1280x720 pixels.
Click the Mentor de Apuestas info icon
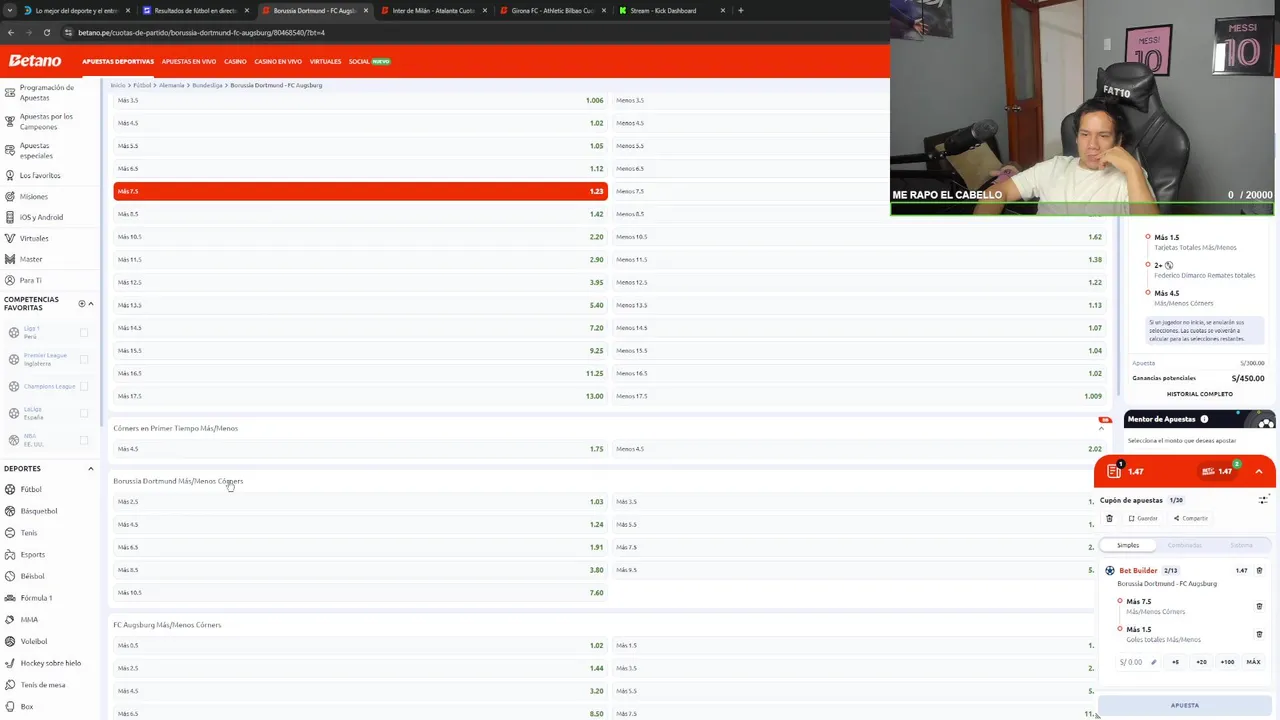tap(1204, 419)
